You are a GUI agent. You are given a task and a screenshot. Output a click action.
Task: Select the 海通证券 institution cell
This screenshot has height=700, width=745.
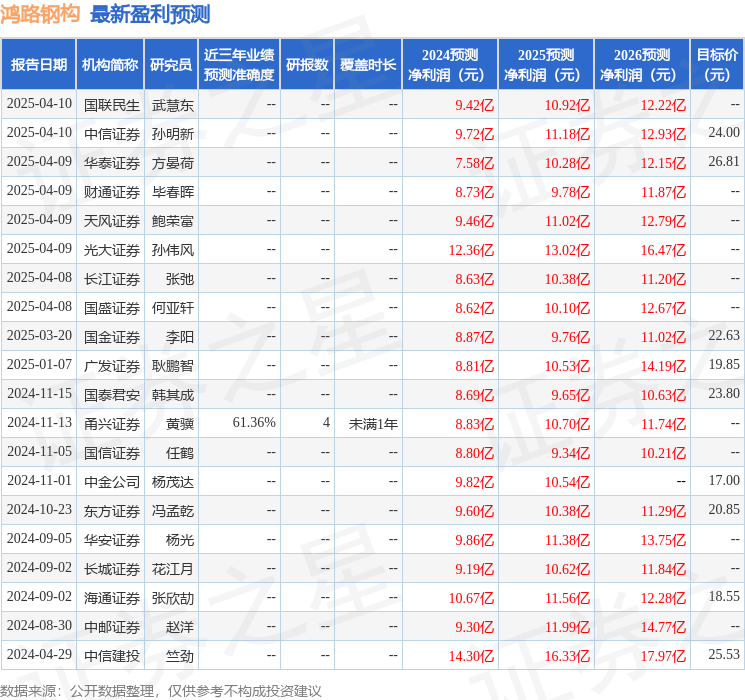tap(112, 598)
